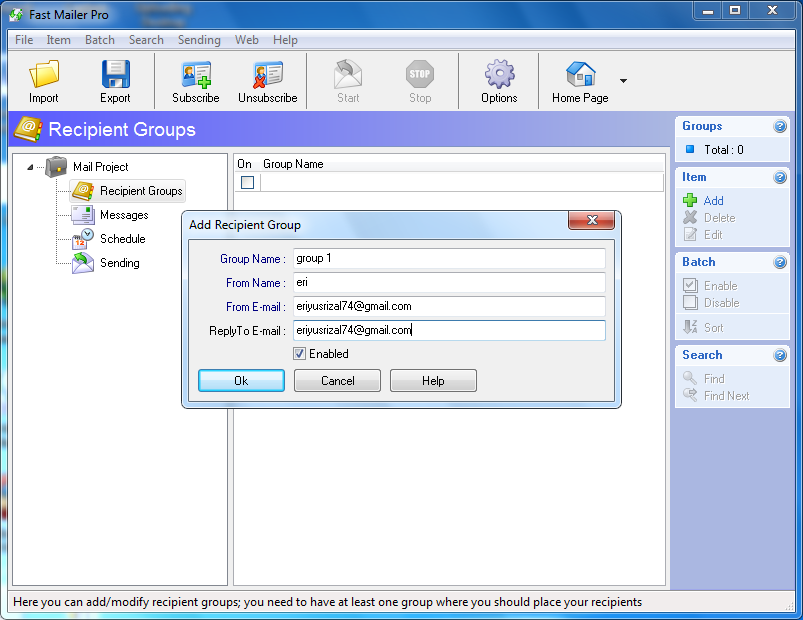Click the Unsubscribe toolbar icon
Screen dimensions: 803x620
coord(267,75)
